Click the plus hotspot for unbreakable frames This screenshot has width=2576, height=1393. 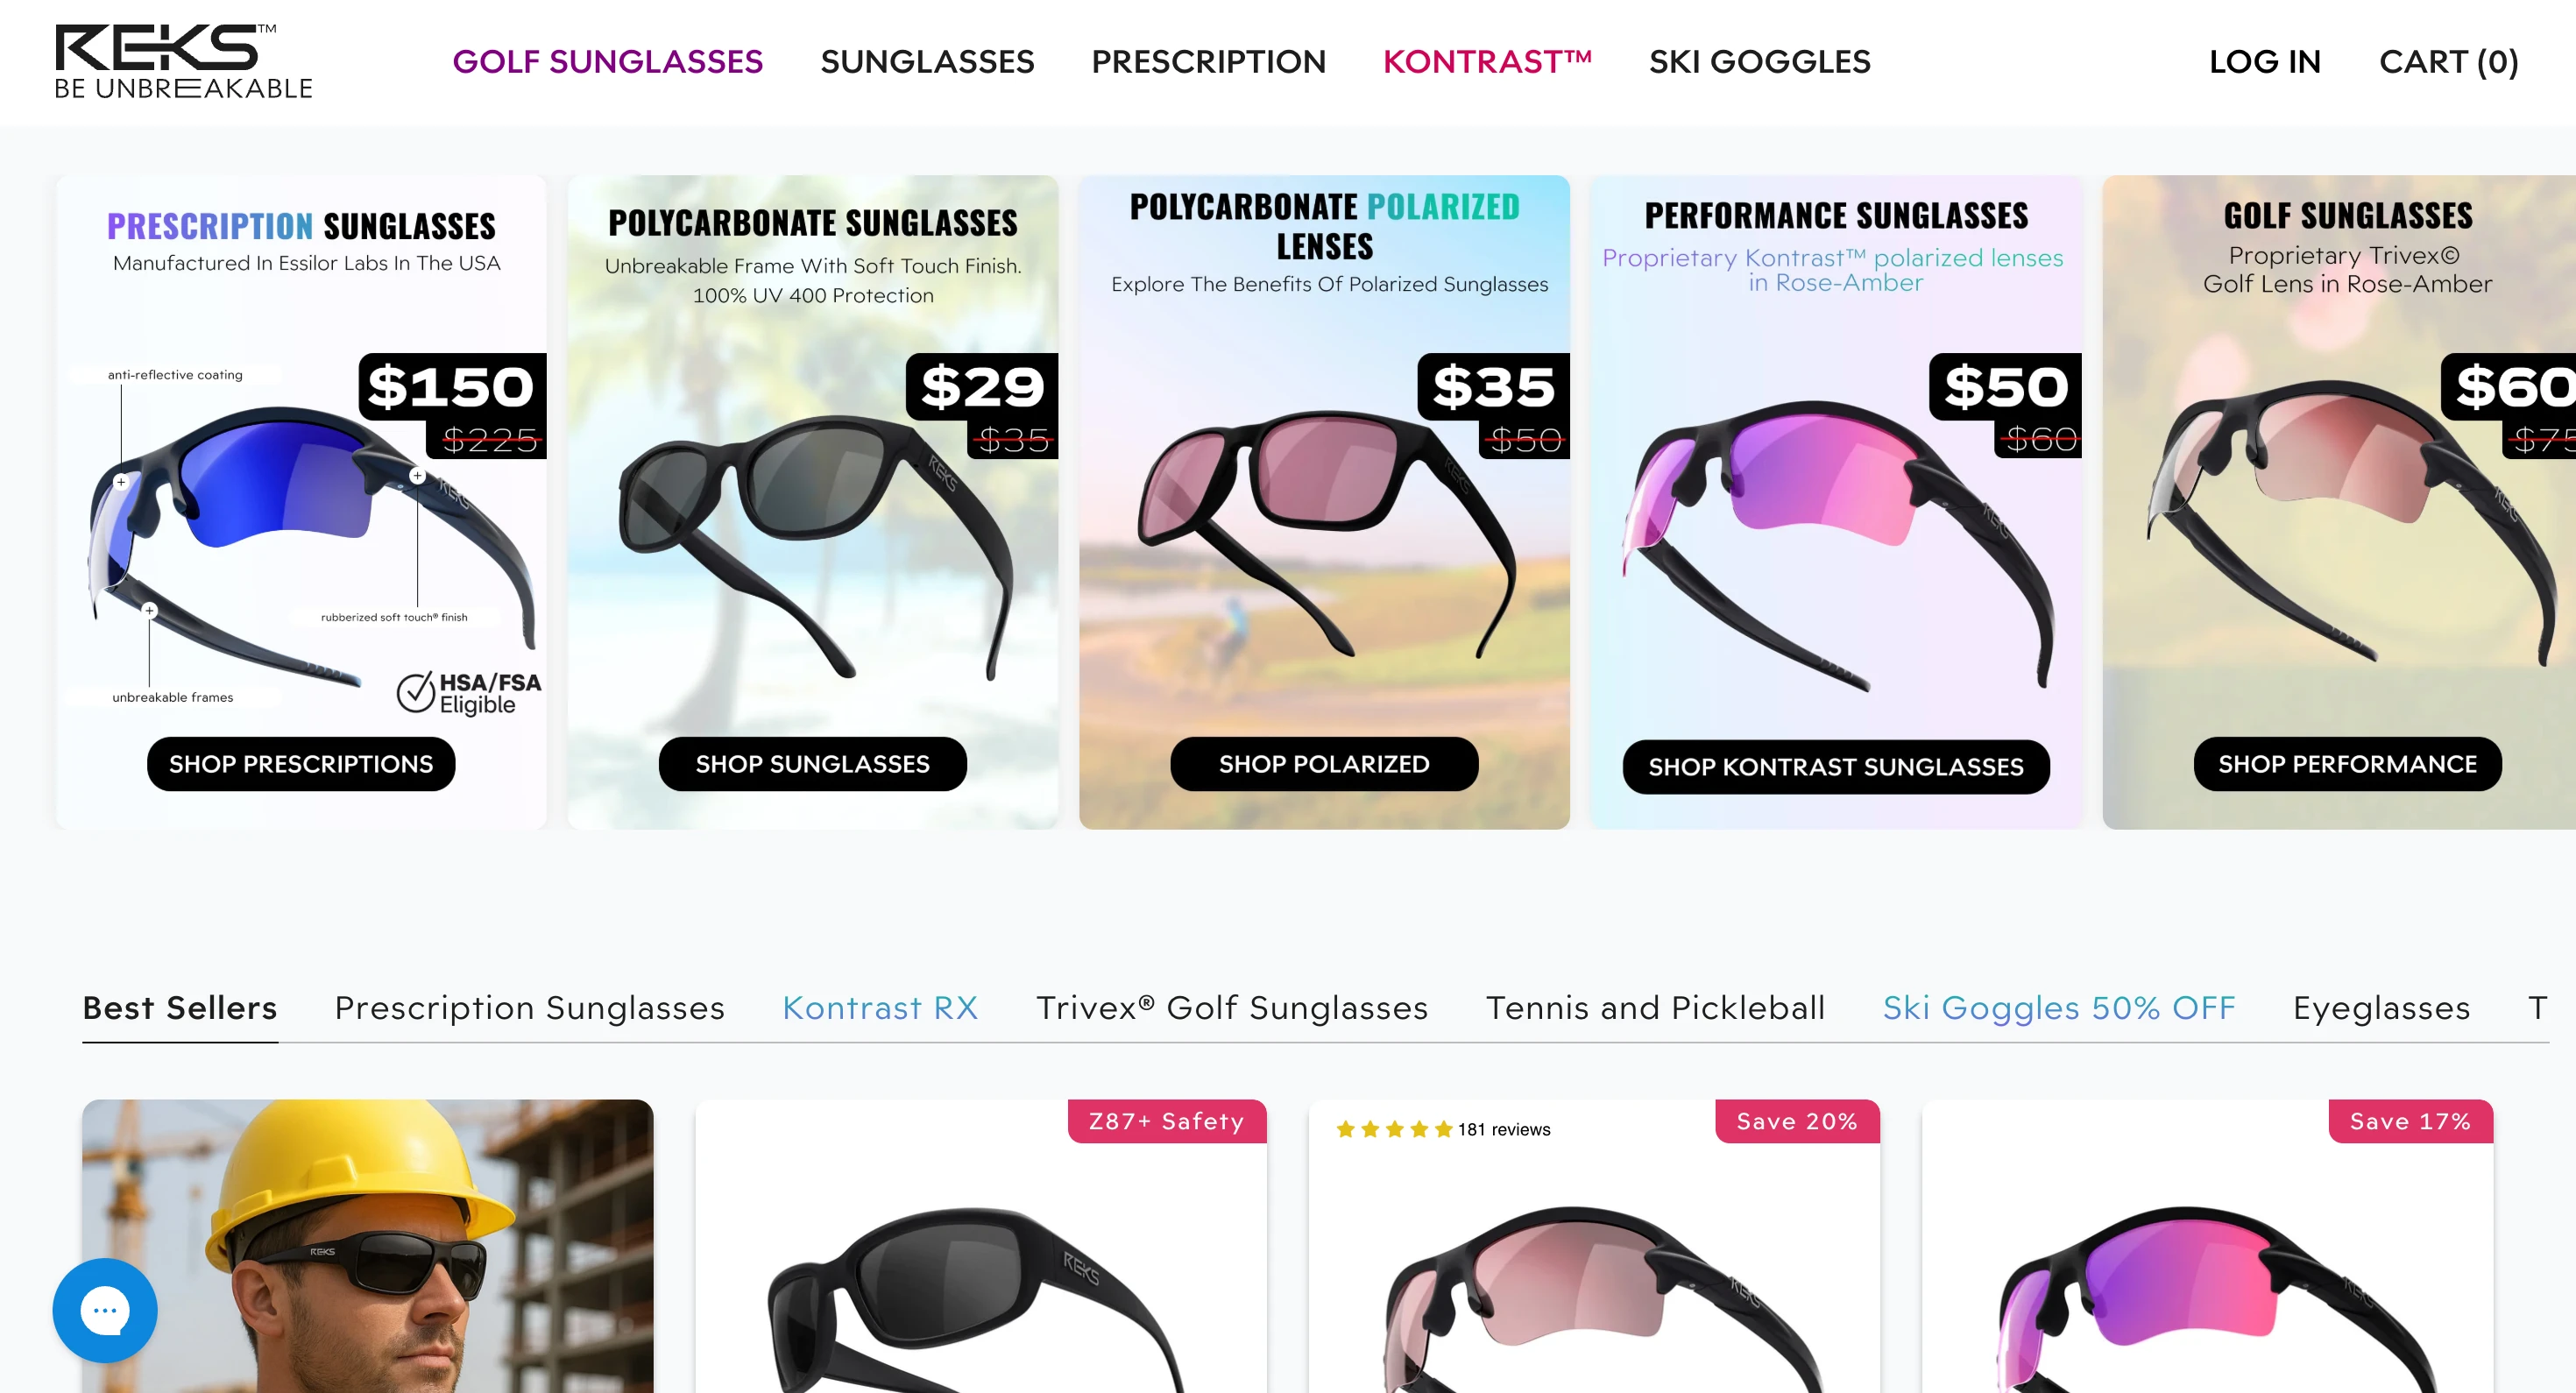[x=149, y=610]
